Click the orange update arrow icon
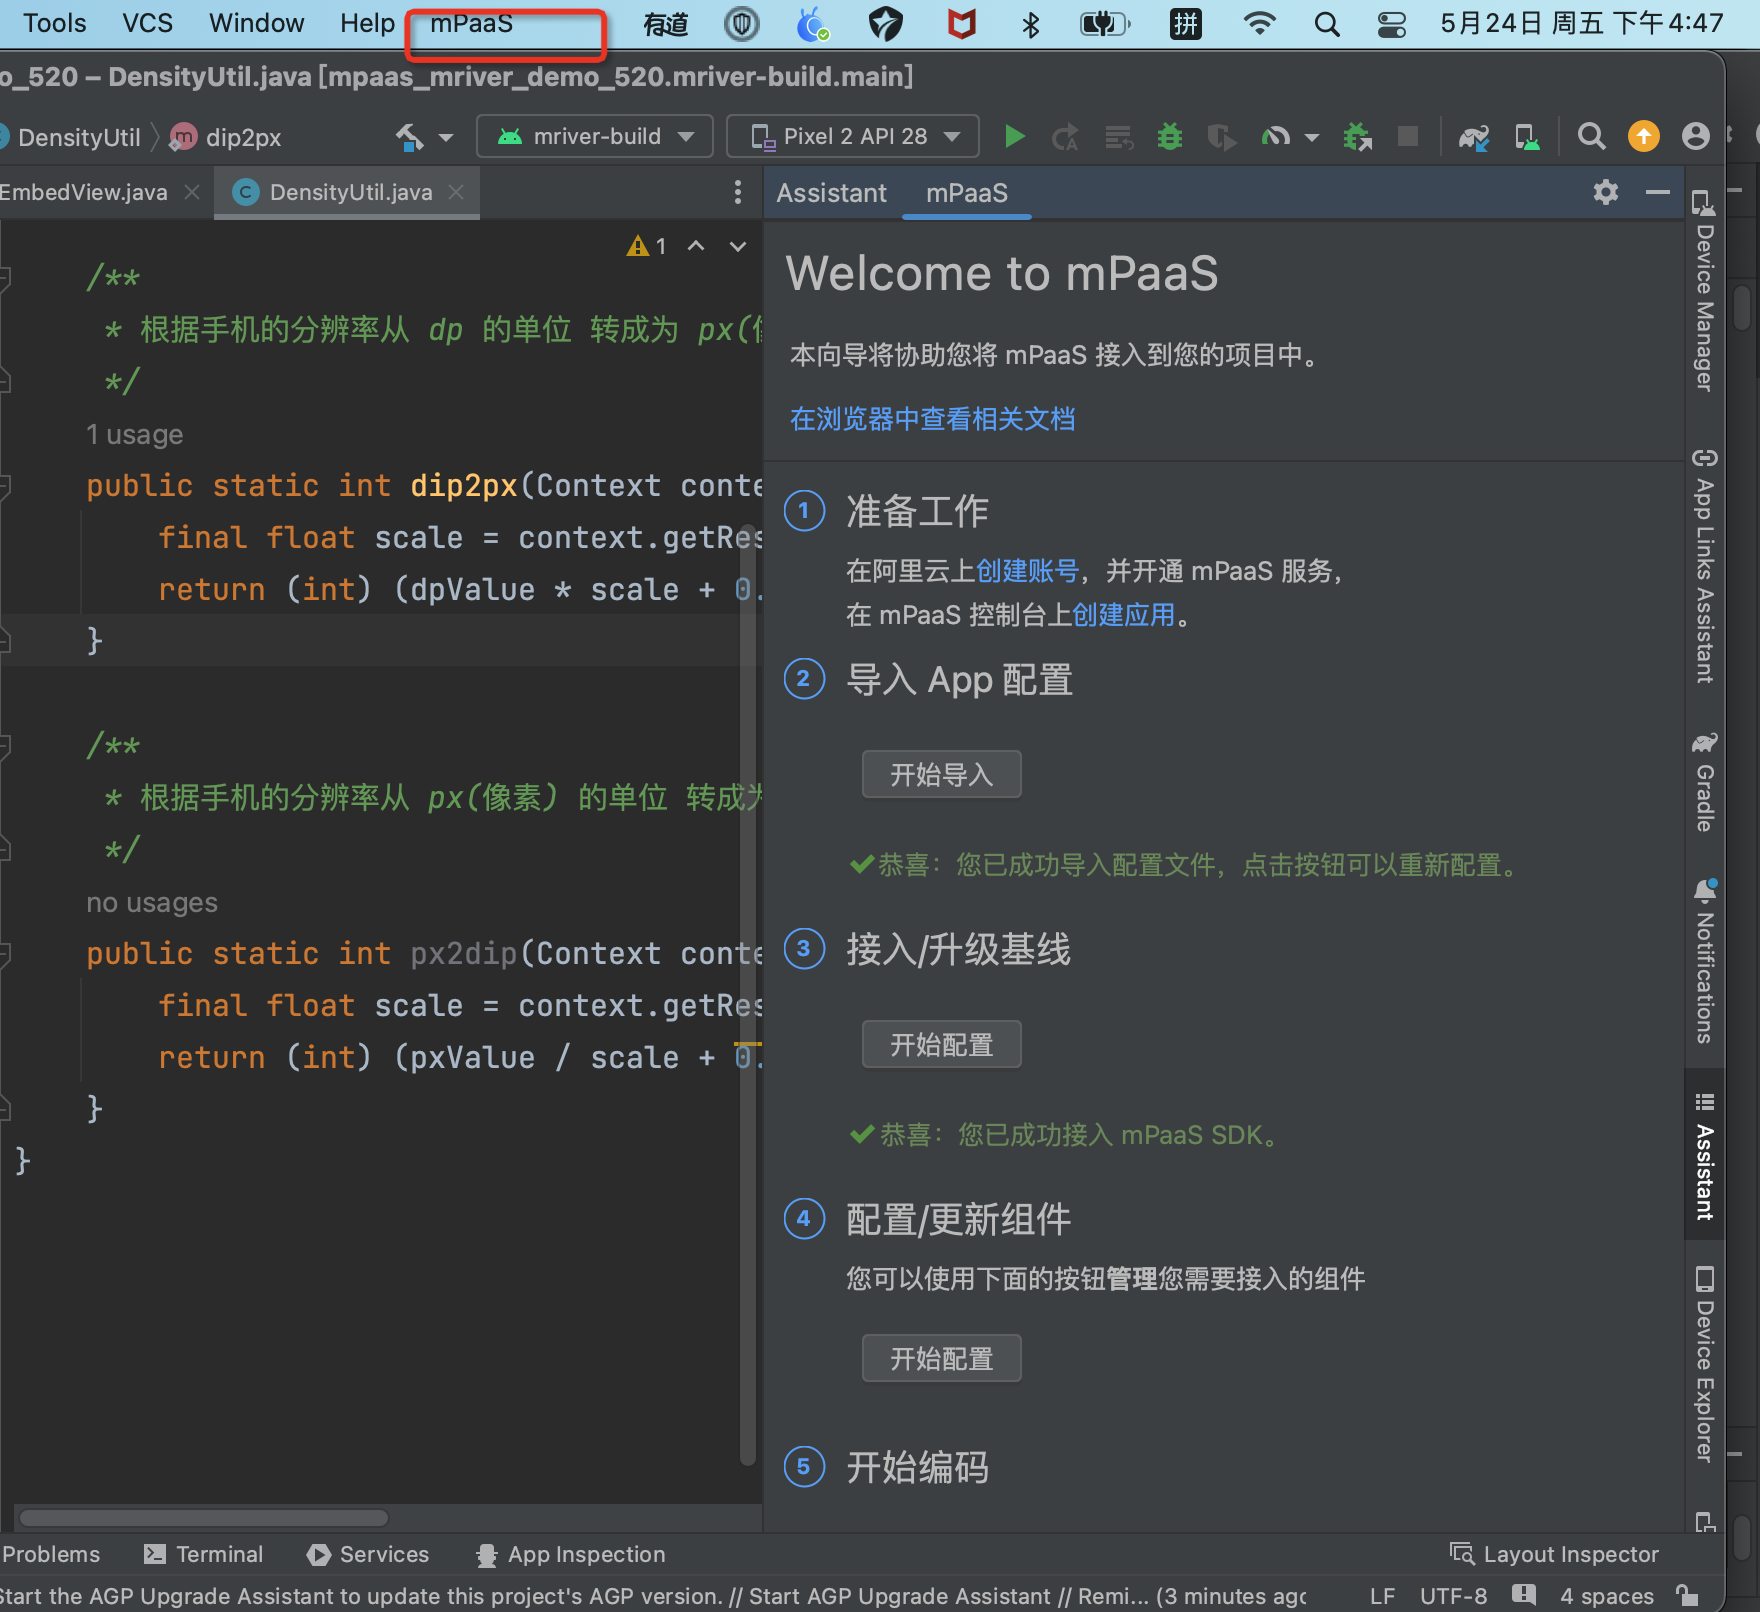1760x1612 pixels. tap(1644, 136)
